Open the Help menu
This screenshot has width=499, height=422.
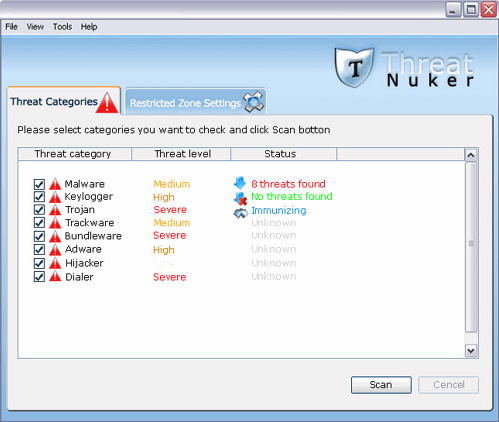click(x=89, y=27)
